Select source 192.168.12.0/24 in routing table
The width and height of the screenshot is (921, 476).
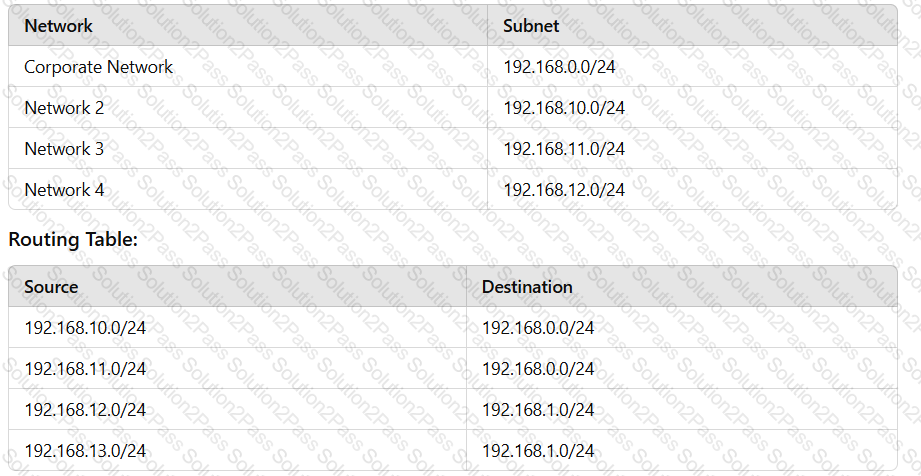point(85,410)
